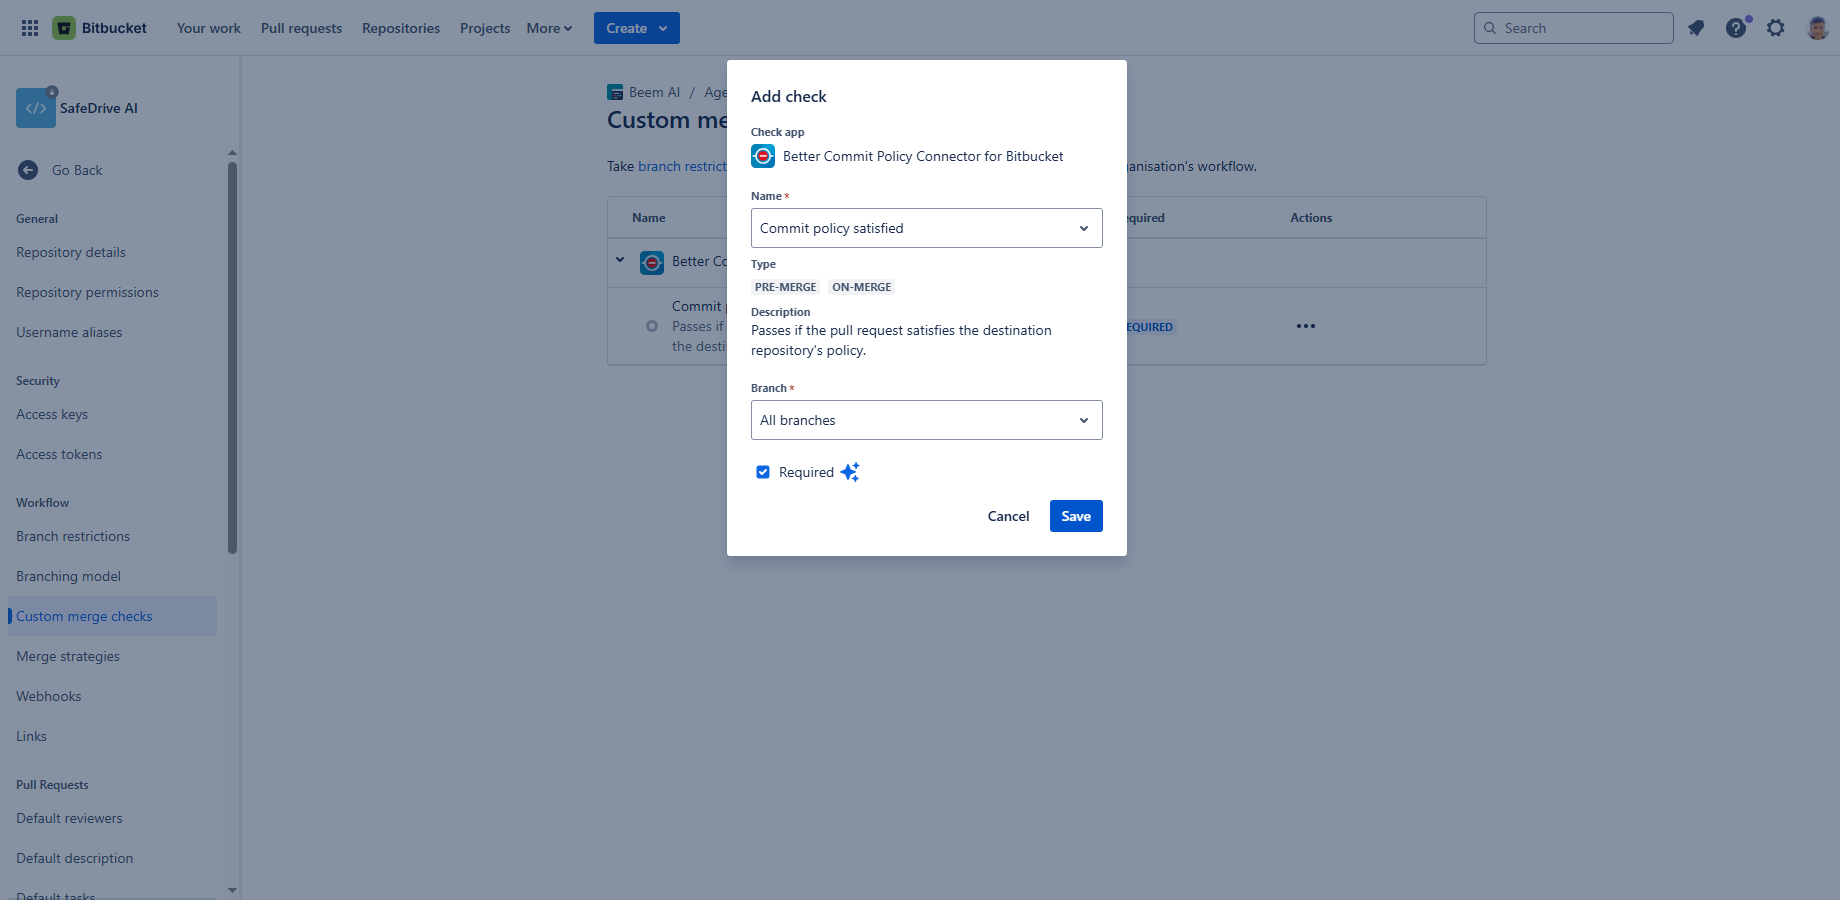Screen dimensions: 1840x900
Task: Open Merge strategies in sidebar
Action: click(x=68, y=656)
